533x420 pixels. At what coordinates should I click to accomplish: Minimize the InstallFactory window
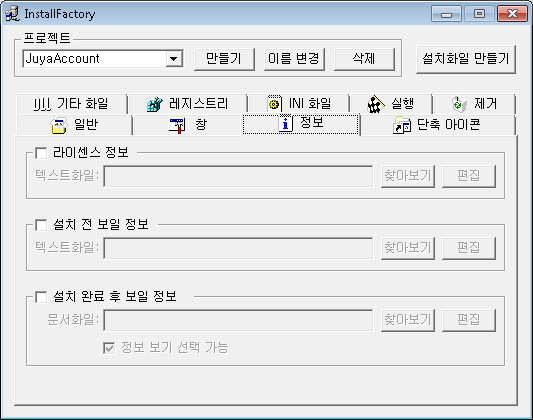[x=446, y=14]
